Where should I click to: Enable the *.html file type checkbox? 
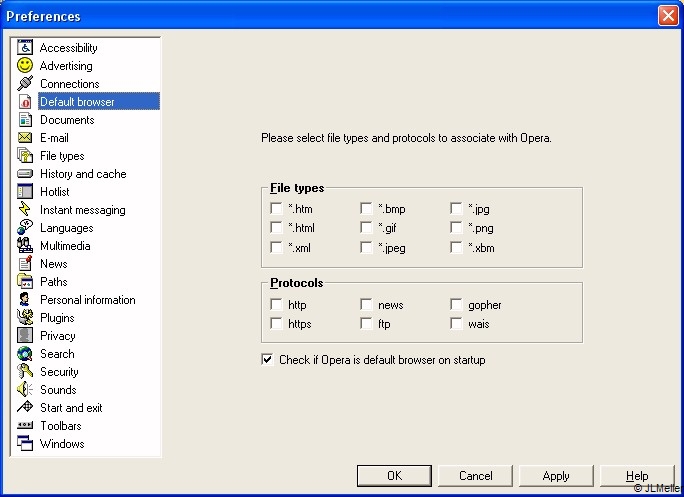276,227
